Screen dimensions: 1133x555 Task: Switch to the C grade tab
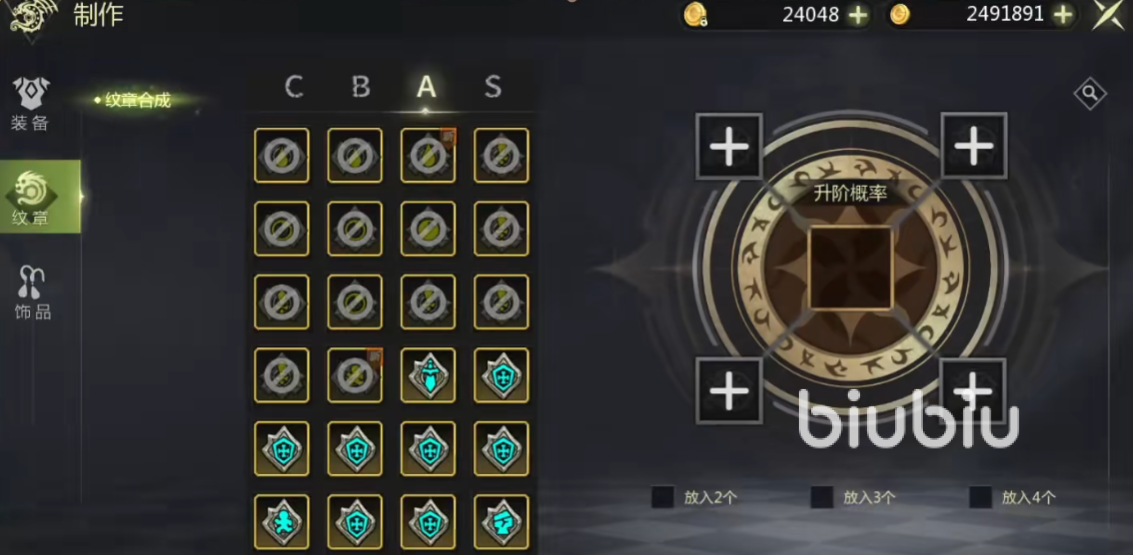click(x=293, y=87)
